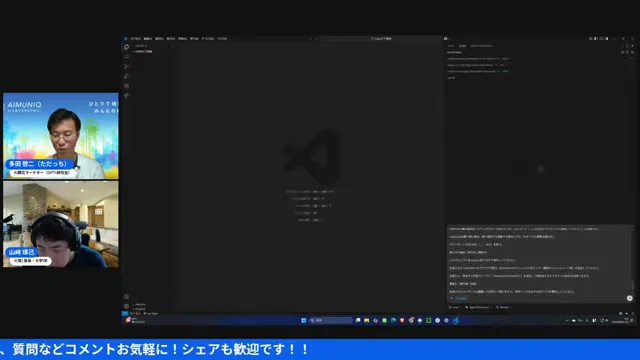Open the 表示 (View) menu

[171, 38]
